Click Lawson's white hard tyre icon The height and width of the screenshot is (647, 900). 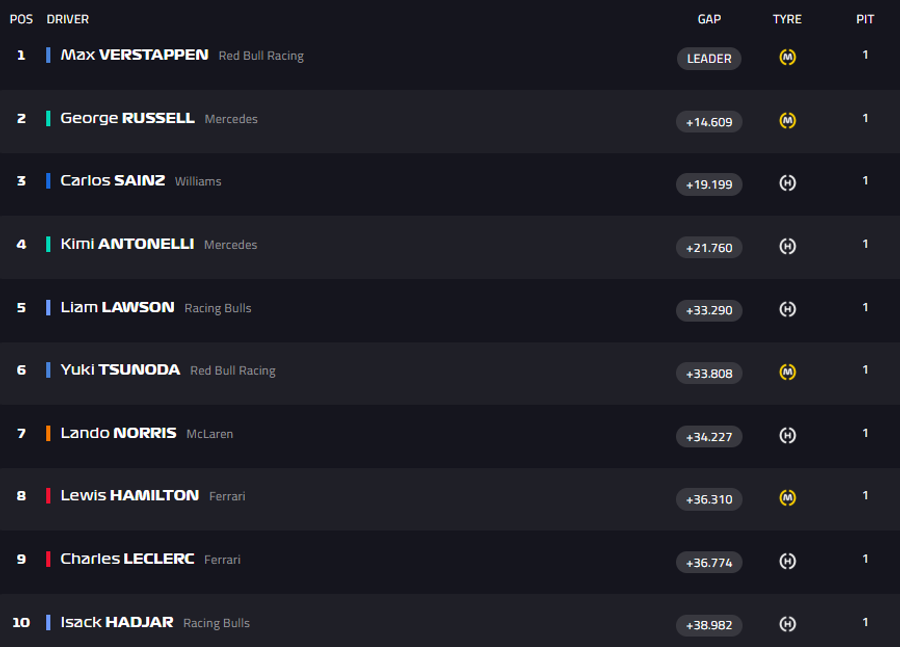click(x=787, y=309)
